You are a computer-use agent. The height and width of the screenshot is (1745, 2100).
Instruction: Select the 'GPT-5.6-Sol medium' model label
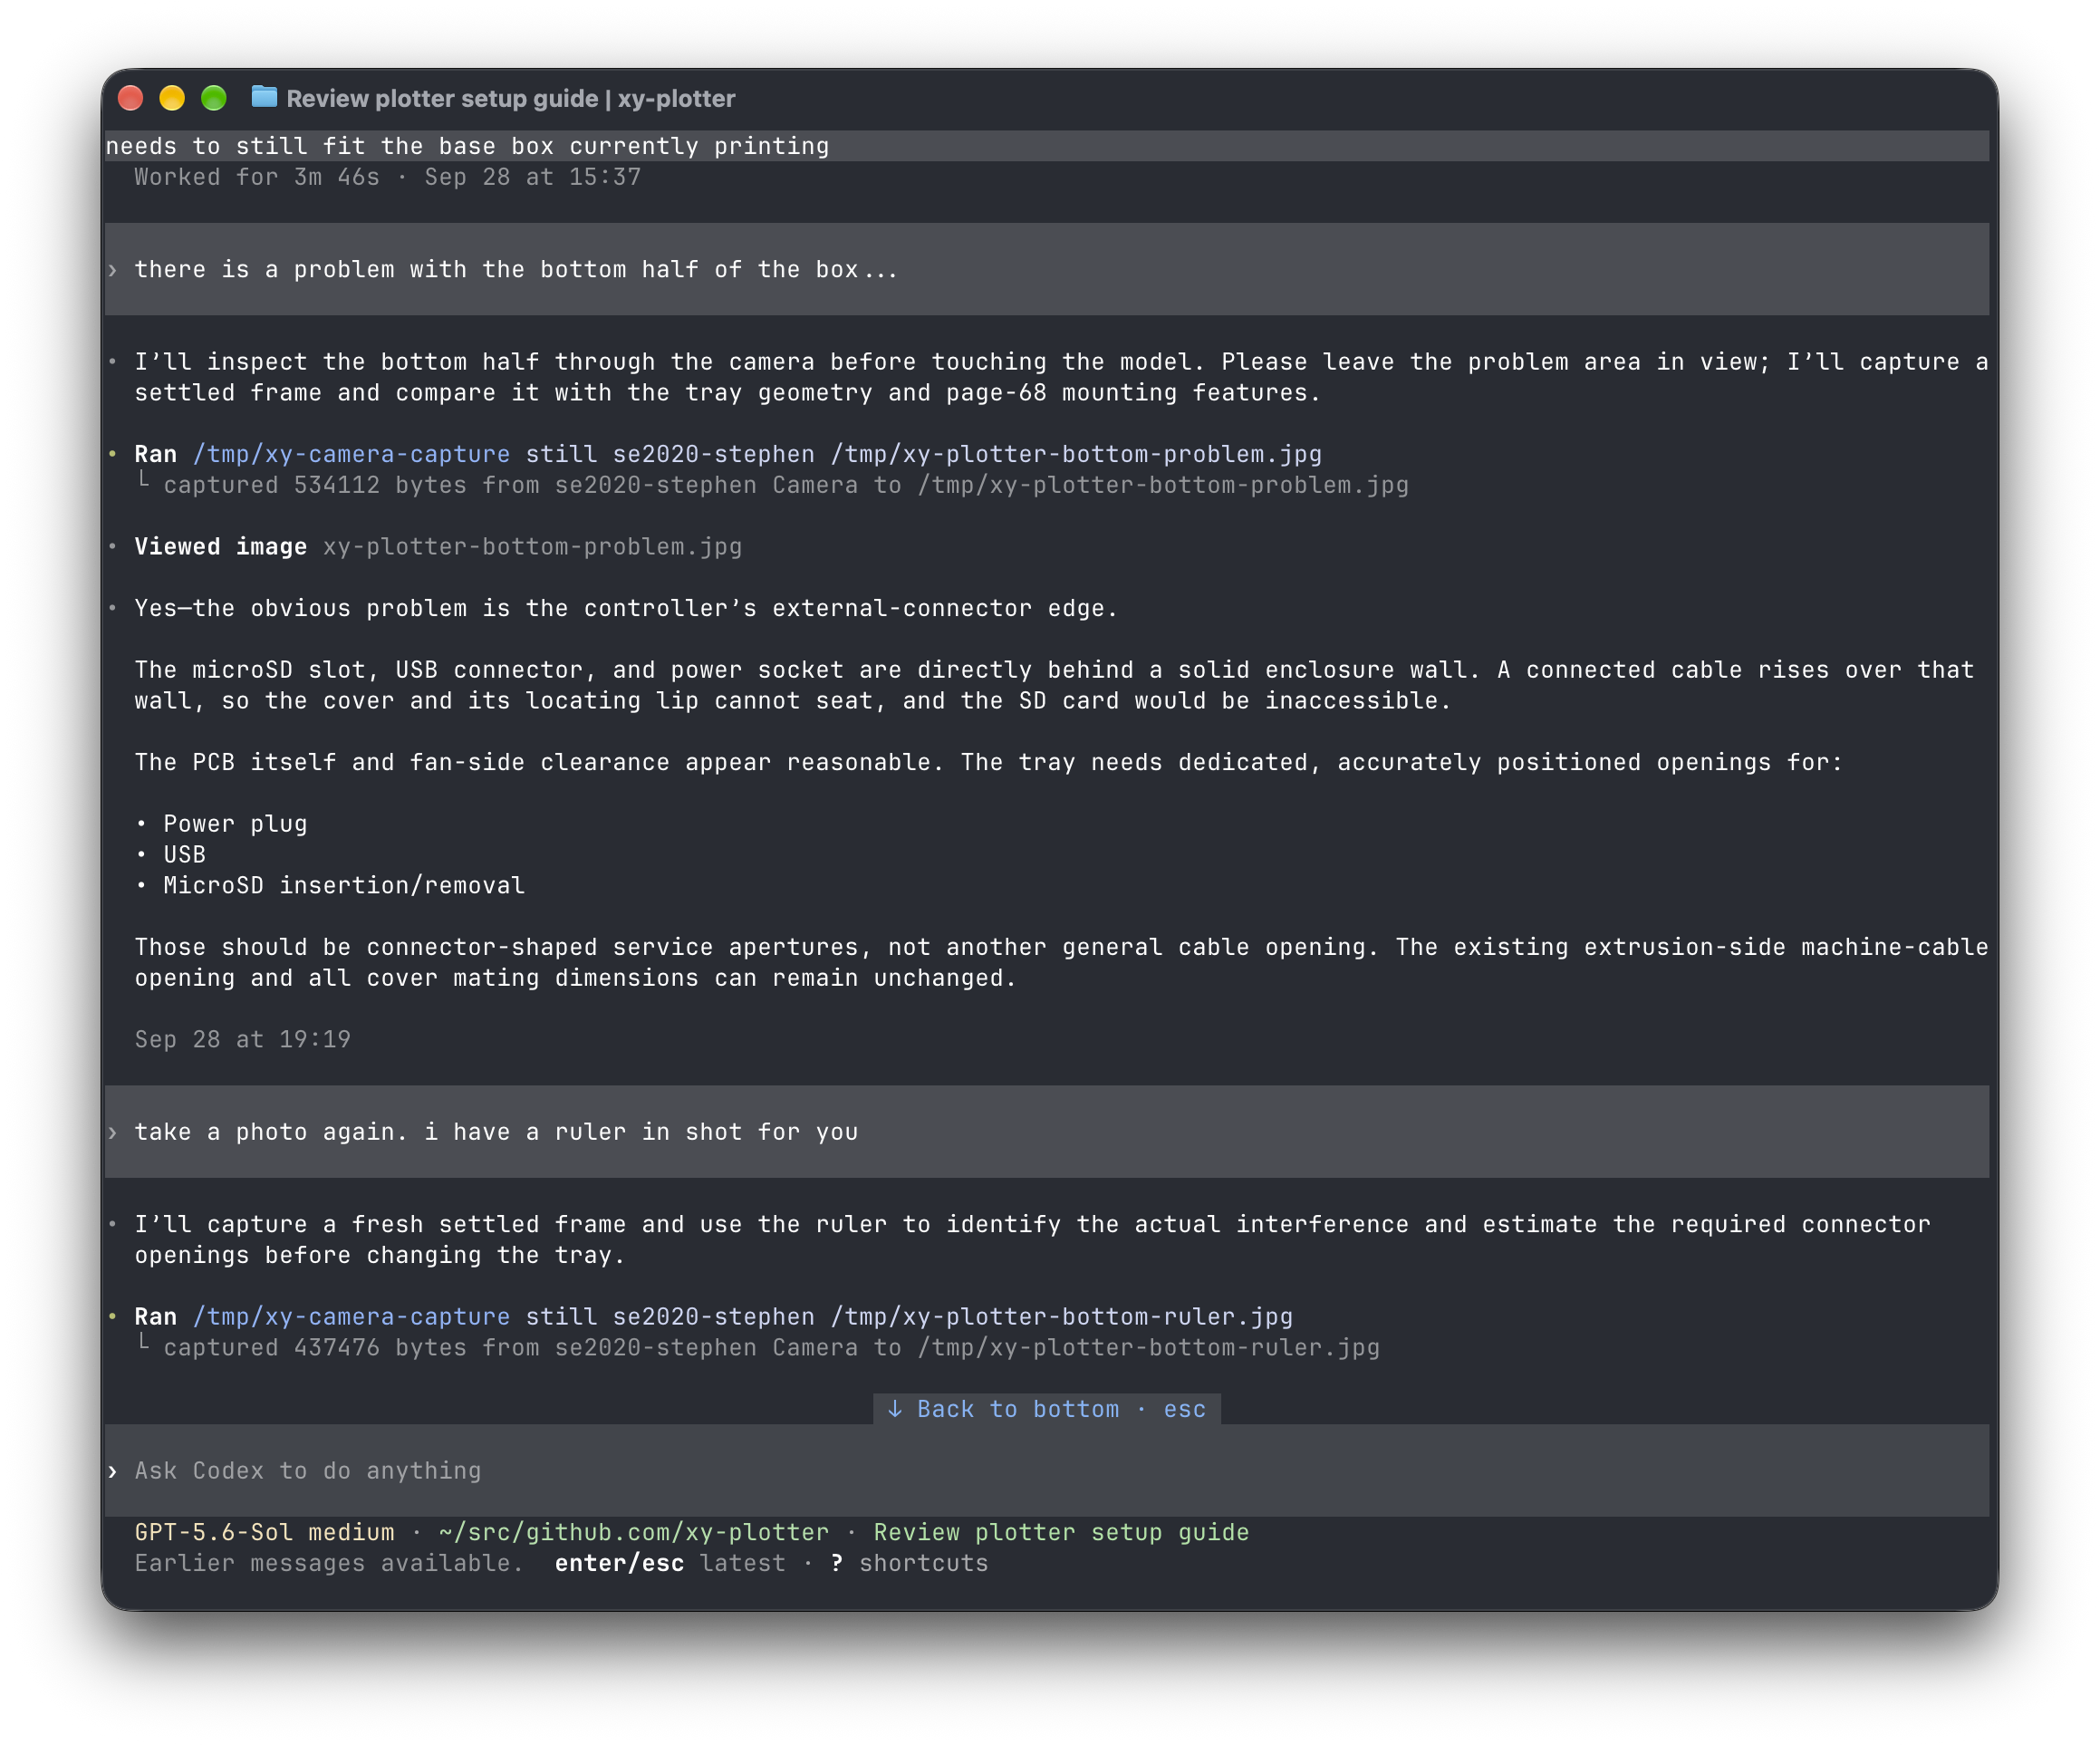point(265,1533)
